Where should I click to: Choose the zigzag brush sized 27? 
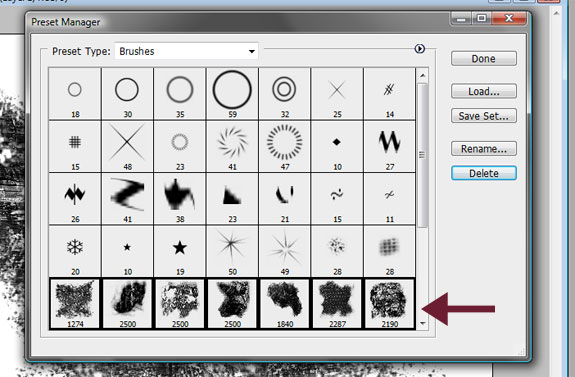tap(389, 146)
